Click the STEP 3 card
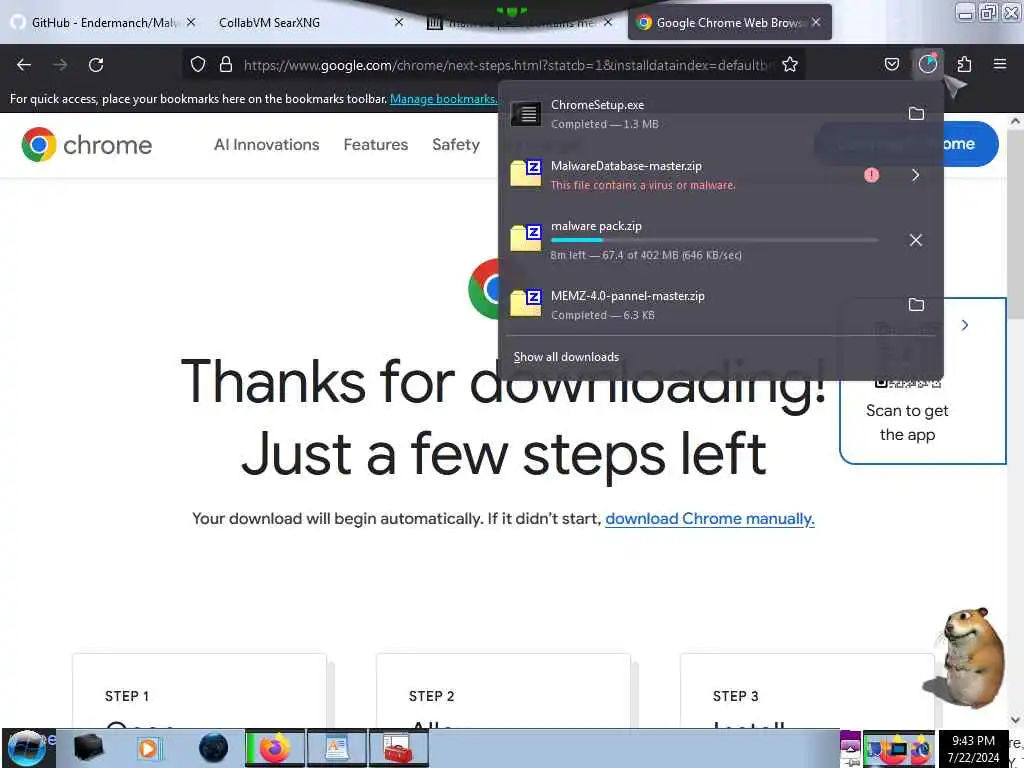This screenshot has width=1024, height=768. tap(807, 691)
